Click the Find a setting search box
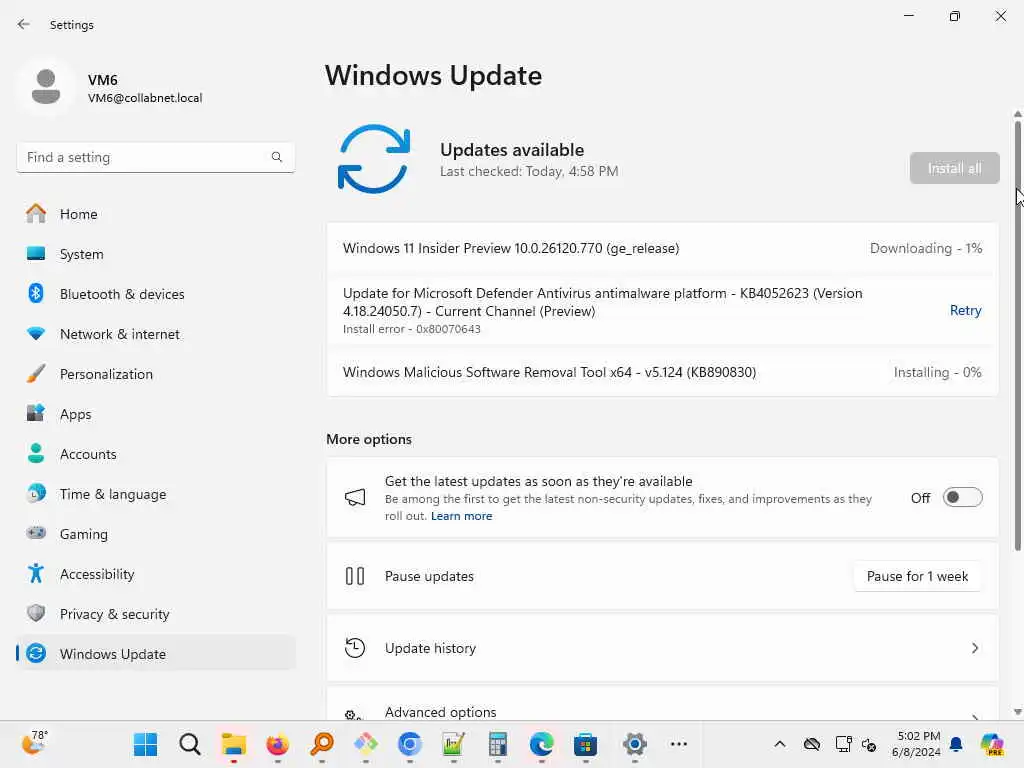 [x=155, y=157]
